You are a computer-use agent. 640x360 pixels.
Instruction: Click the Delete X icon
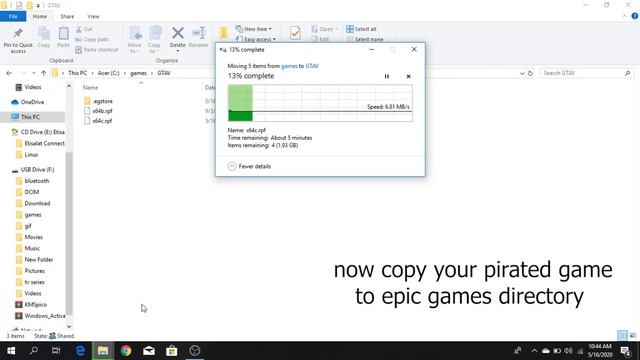click(x=178, y=33)
